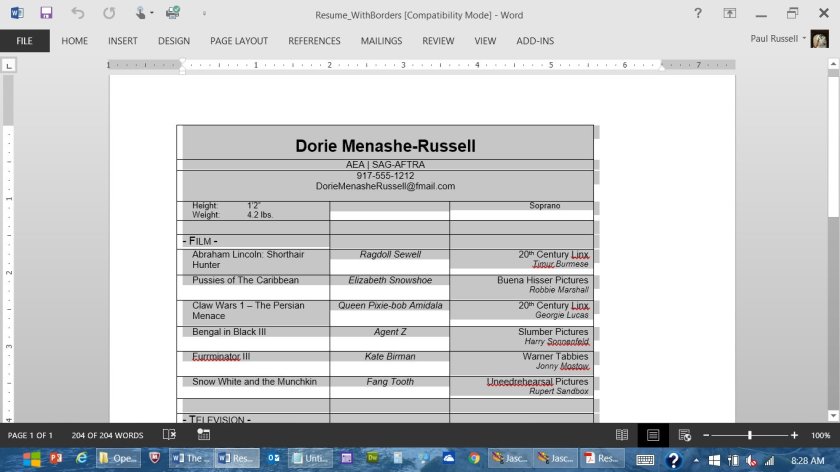The height and width of the screenshot is (472, 840).
Task: Switch to Outlook in taskbar
Action: [273, 459]
